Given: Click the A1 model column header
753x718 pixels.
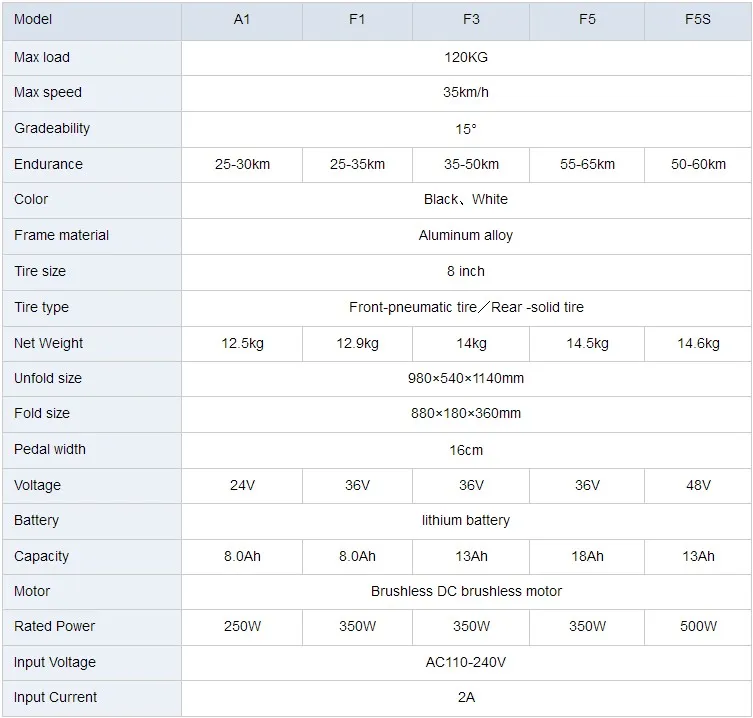Looking at the screenshot, I should coord(242,20).
